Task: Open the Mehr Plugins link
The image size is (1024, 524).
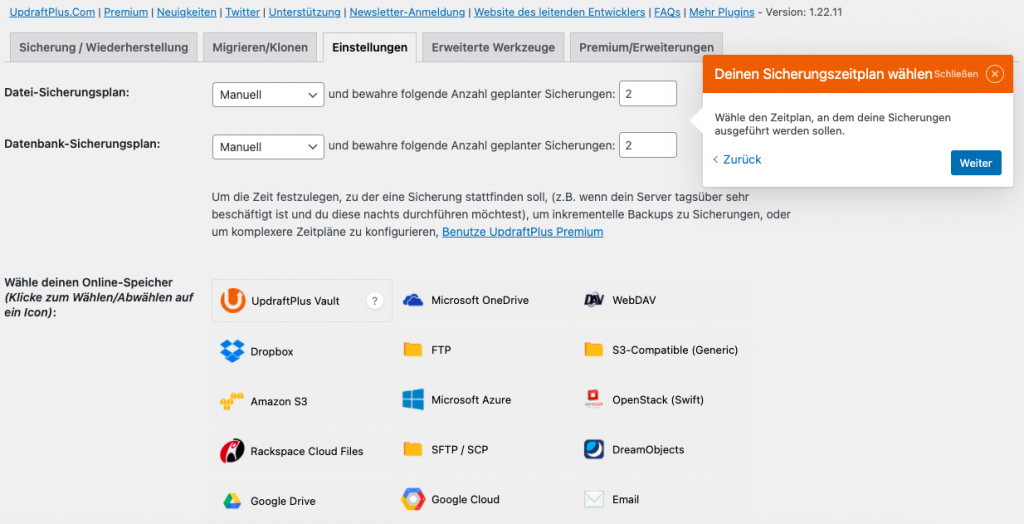Action: click(722, 12)
